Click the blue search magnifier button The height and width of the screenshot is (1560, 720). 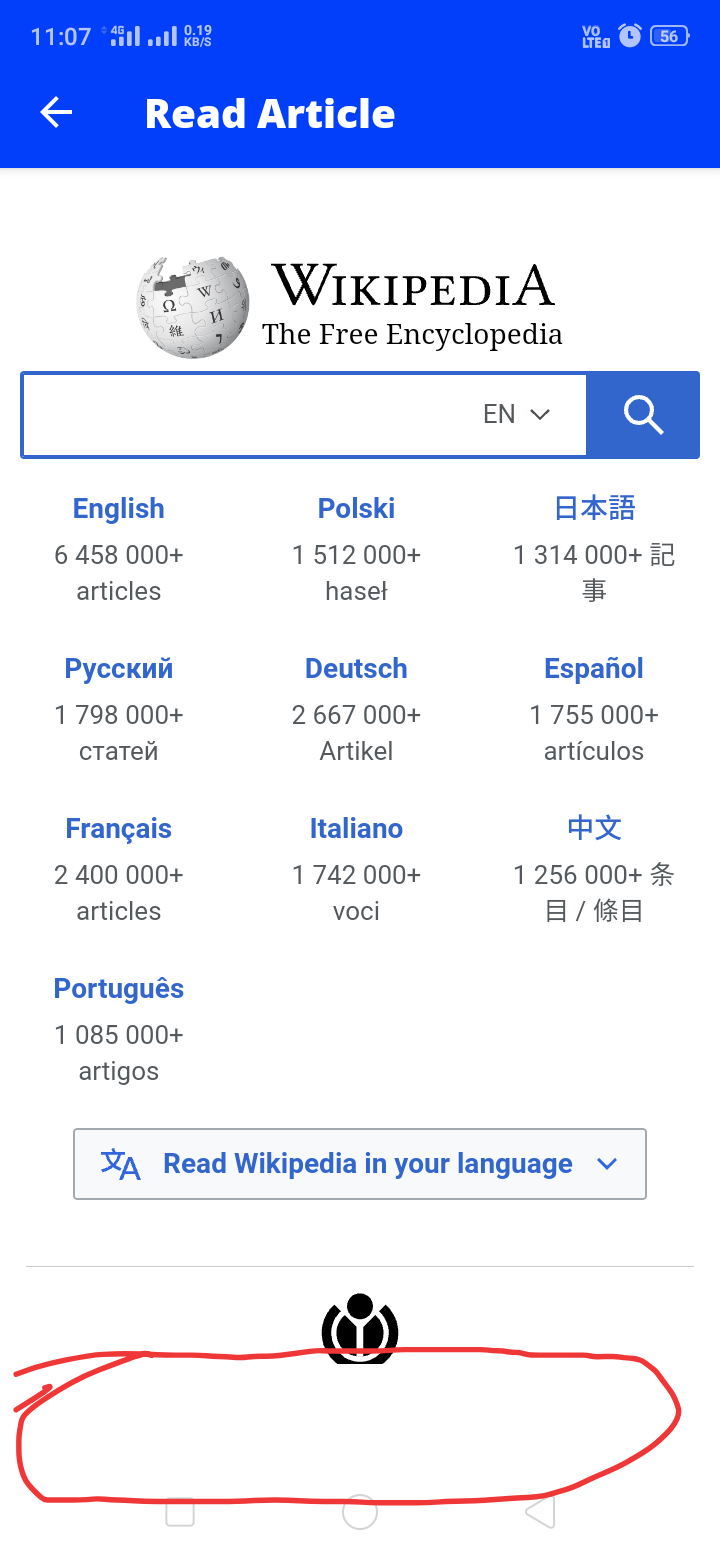pyautogui.click(x=643, y=414)
